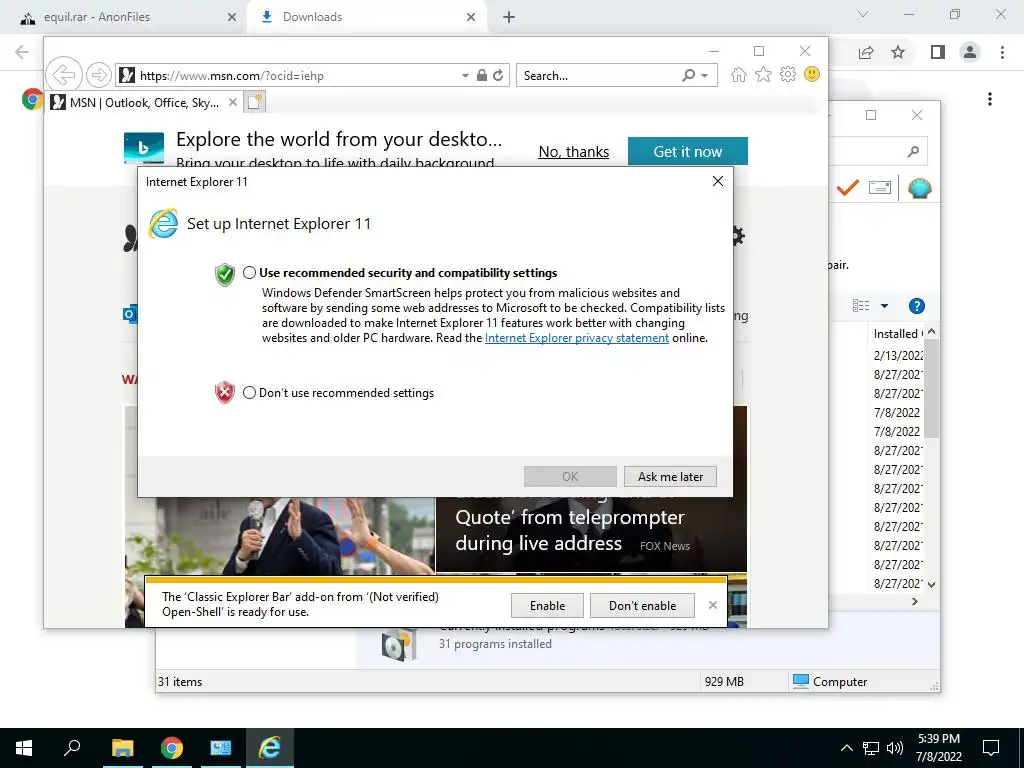Click search icon in Programs window

coord(913,152)
